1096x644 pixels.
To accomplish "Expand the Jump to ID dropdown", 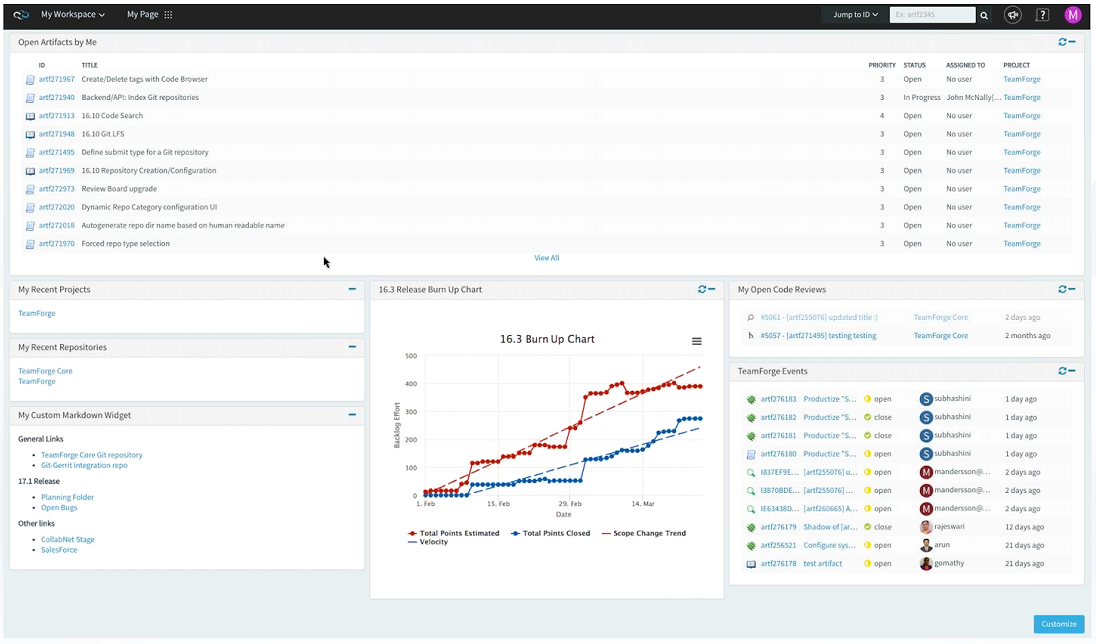I will tap(855, 15).
